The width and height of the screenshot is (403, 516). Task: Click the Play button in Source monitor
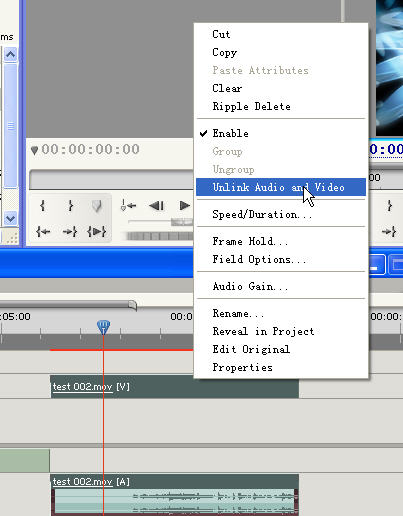184,206
